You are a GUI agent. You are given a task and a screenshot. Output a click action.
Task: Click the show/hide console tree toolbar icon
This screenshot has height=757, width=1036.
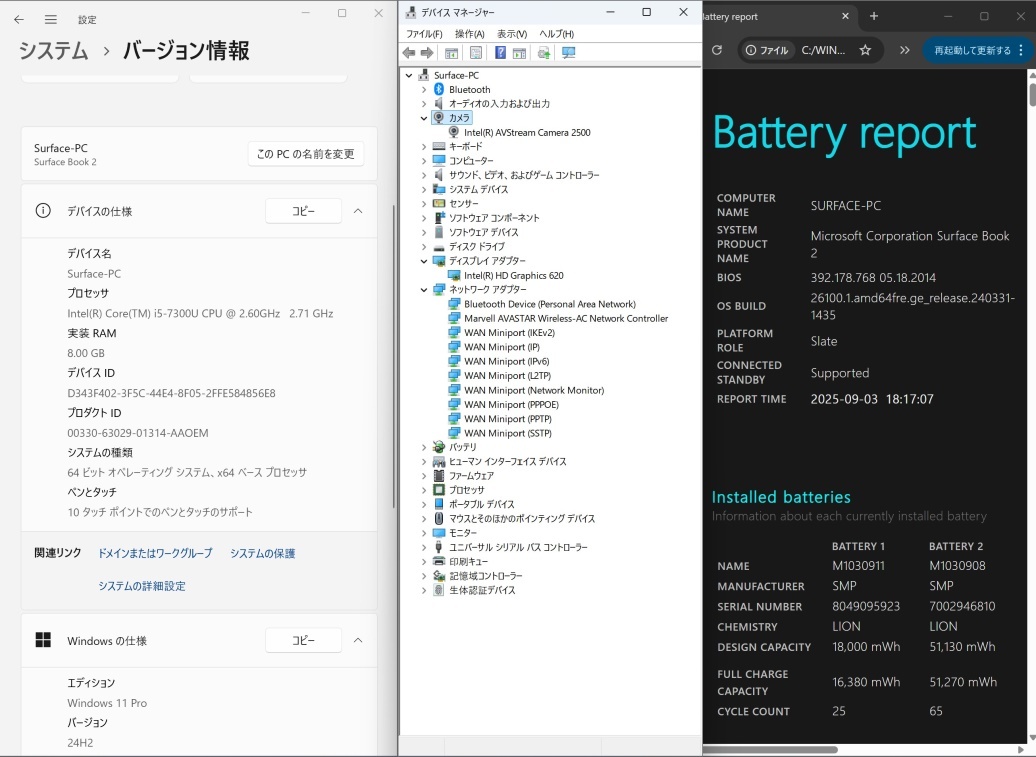point(451,53)
